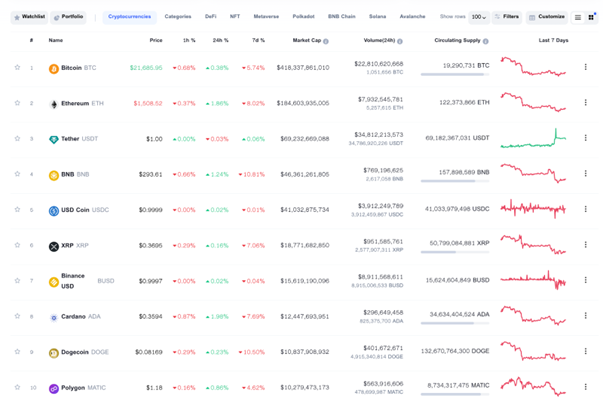The height and width of the screenshot is (405, 603).
Task: Click the Ethereum coin logo
Action: tap(54, 104)
